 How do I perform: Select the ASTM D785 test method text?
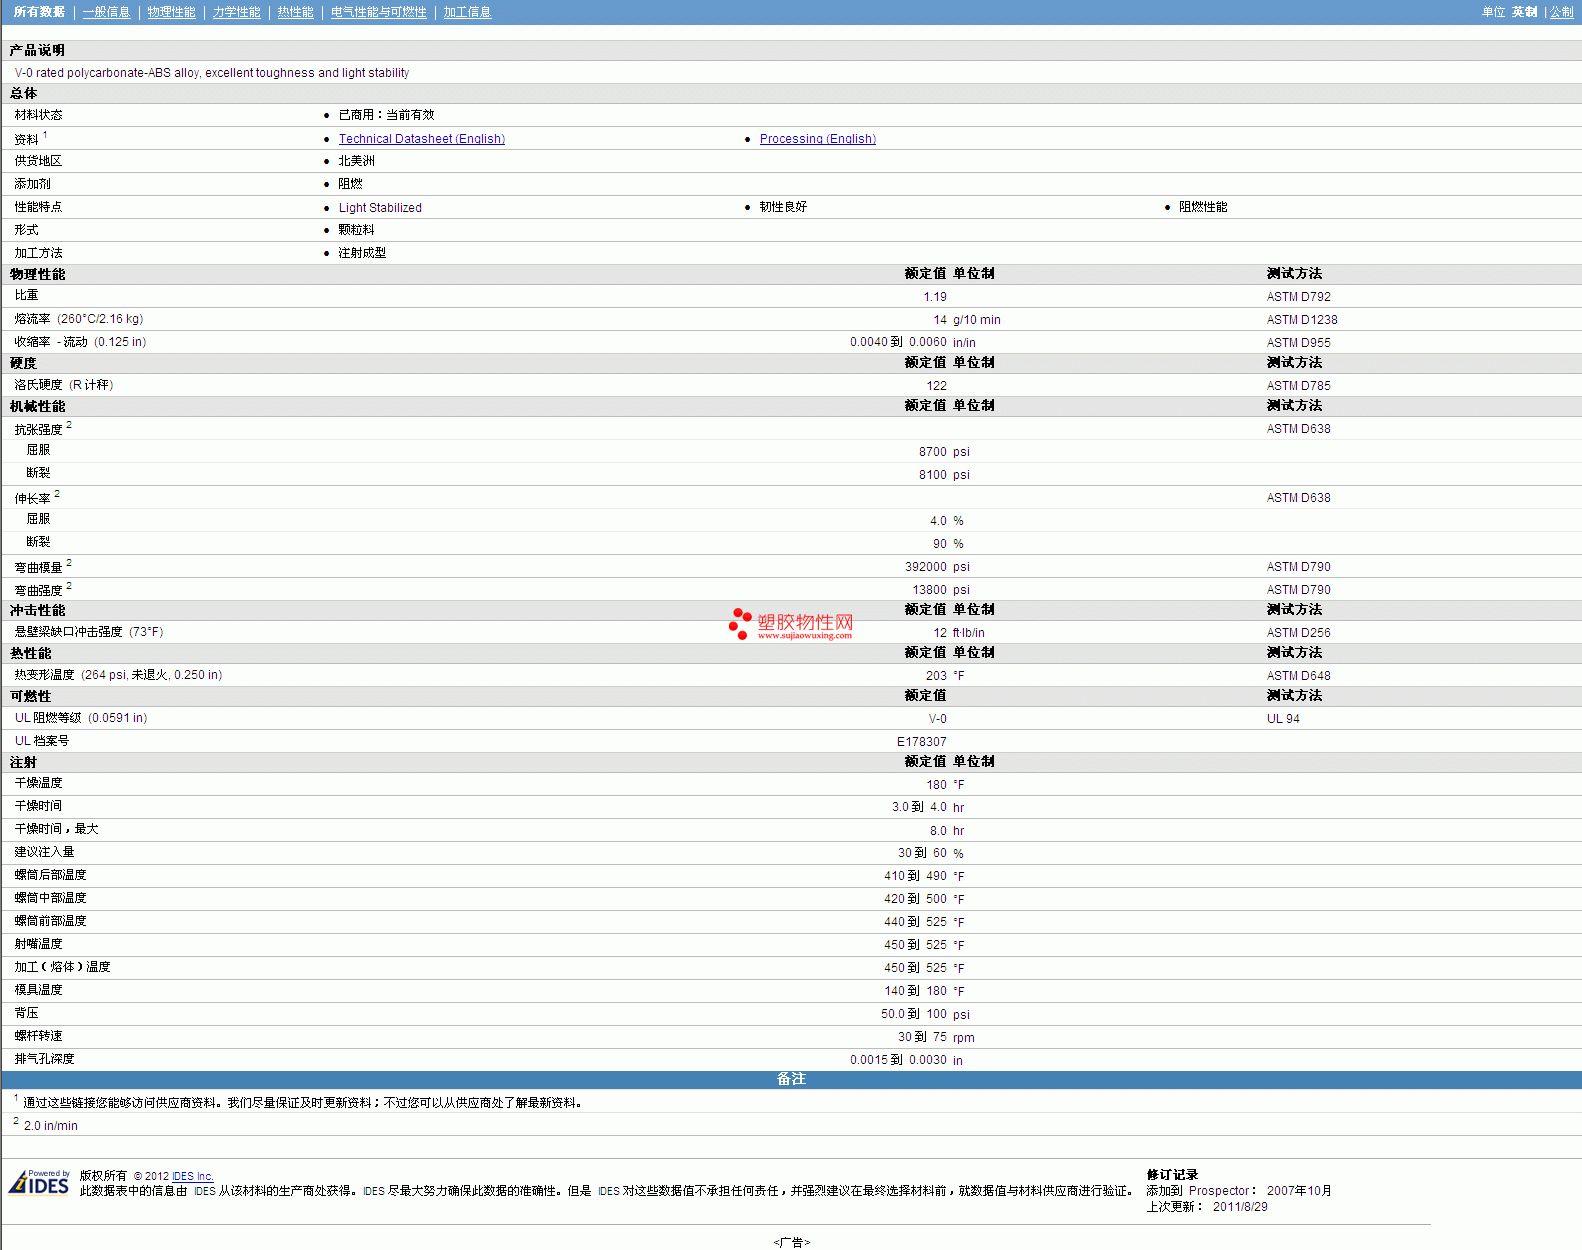tap(1298, 386)
